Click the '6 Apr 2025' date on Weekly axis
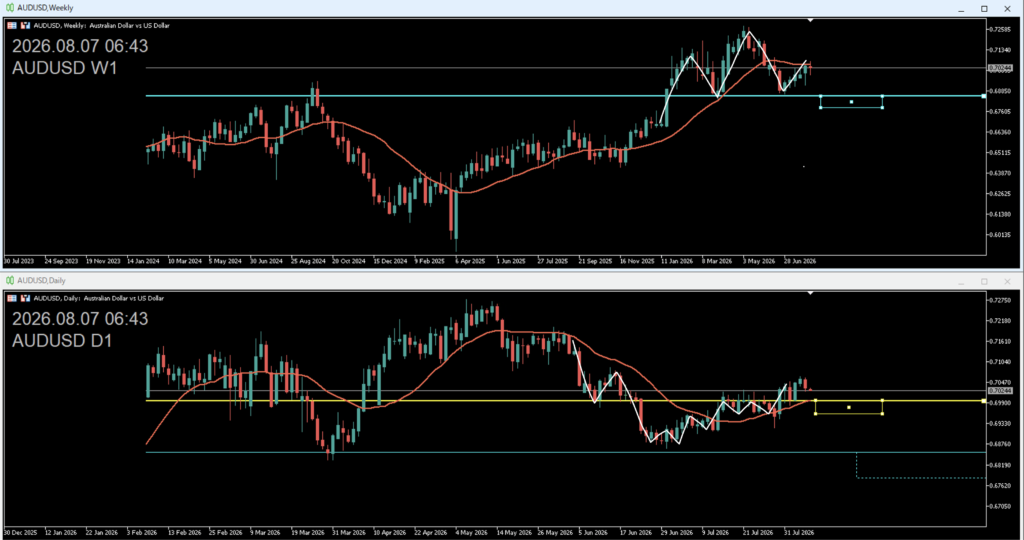 click(471, 261)
